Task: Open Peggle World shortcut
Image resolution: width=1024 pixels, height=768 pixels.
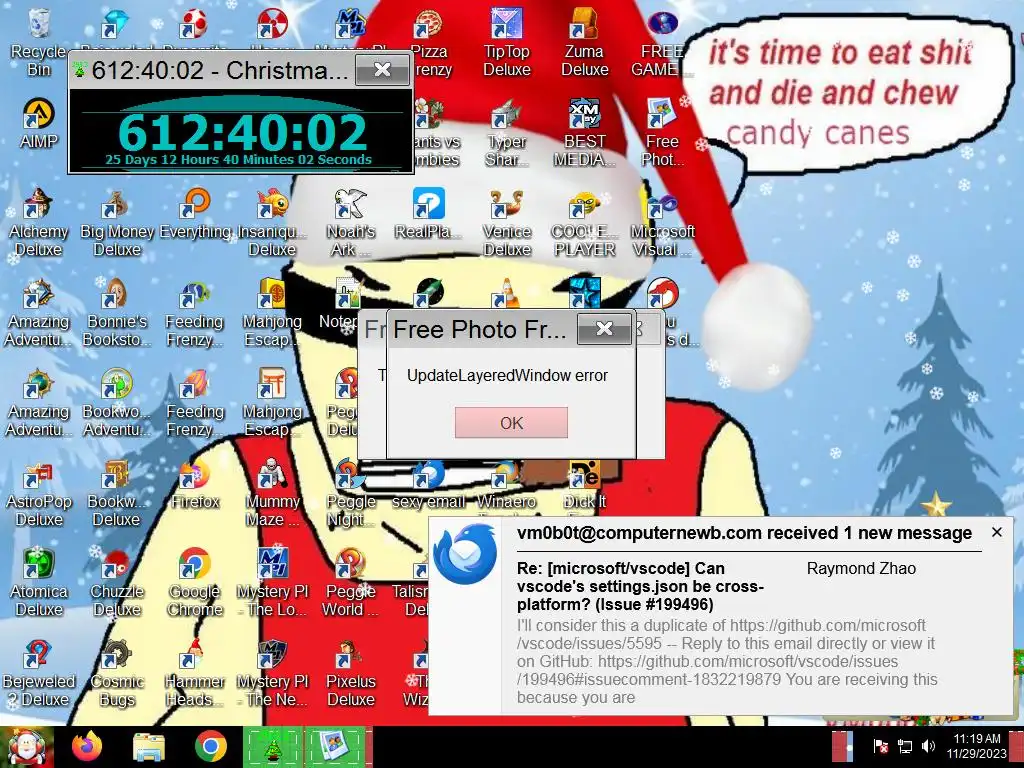Action: [x=351, y=584]
